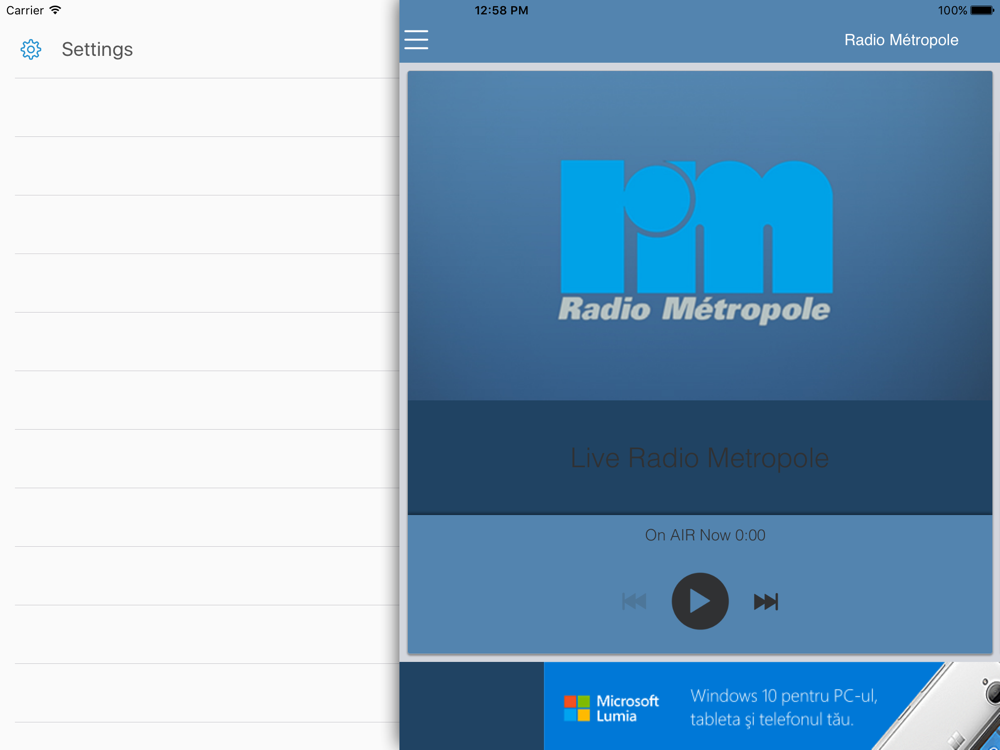Tap the Radio Métropole logo artwork

696,241
